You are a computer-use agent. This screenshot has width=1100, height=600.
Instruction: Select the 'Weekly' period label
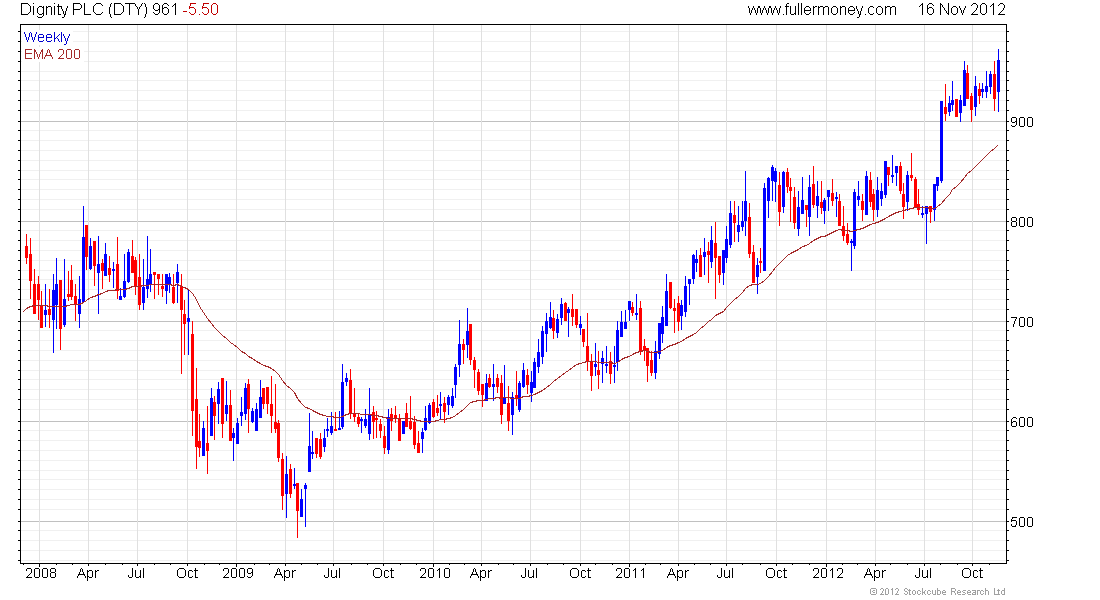pyautogui.click(x=46, y=37)
